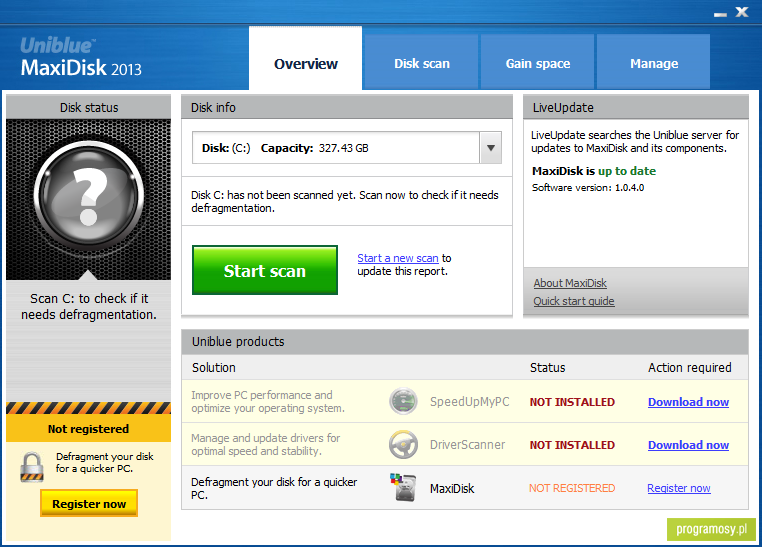Click the SpeedUpMyPC product name
Screen dimensions: 762x547
pos(469,401)
